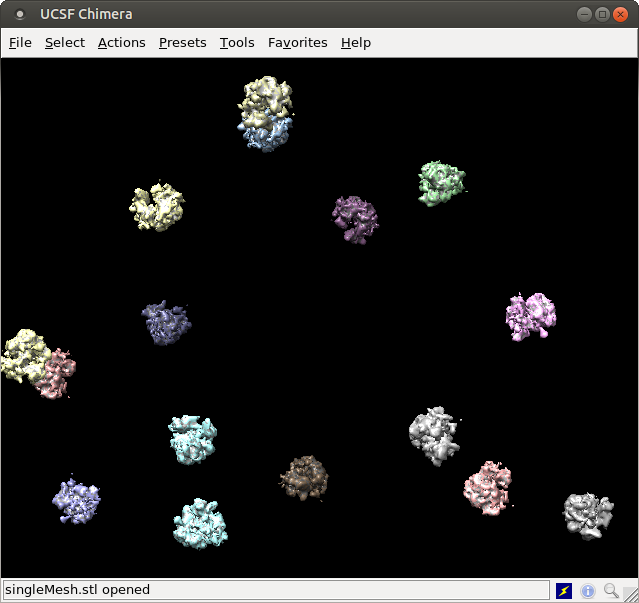The height and width of the screenshot is (603, 639).
Task: Click the dark slate-blue mesh particle
Action: (166, 323)
